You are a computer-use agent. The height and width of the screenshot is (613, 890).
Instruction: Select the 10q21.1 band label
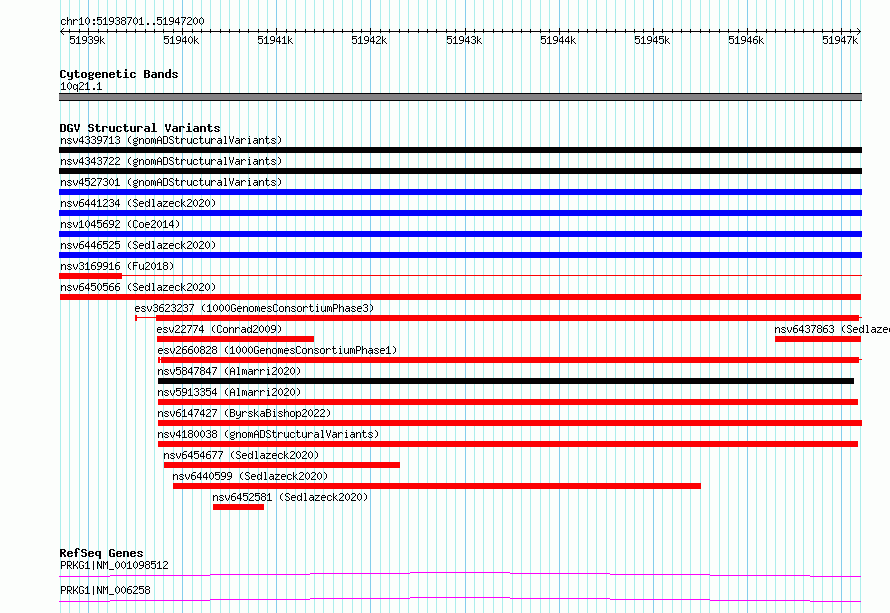click(81, 86)
